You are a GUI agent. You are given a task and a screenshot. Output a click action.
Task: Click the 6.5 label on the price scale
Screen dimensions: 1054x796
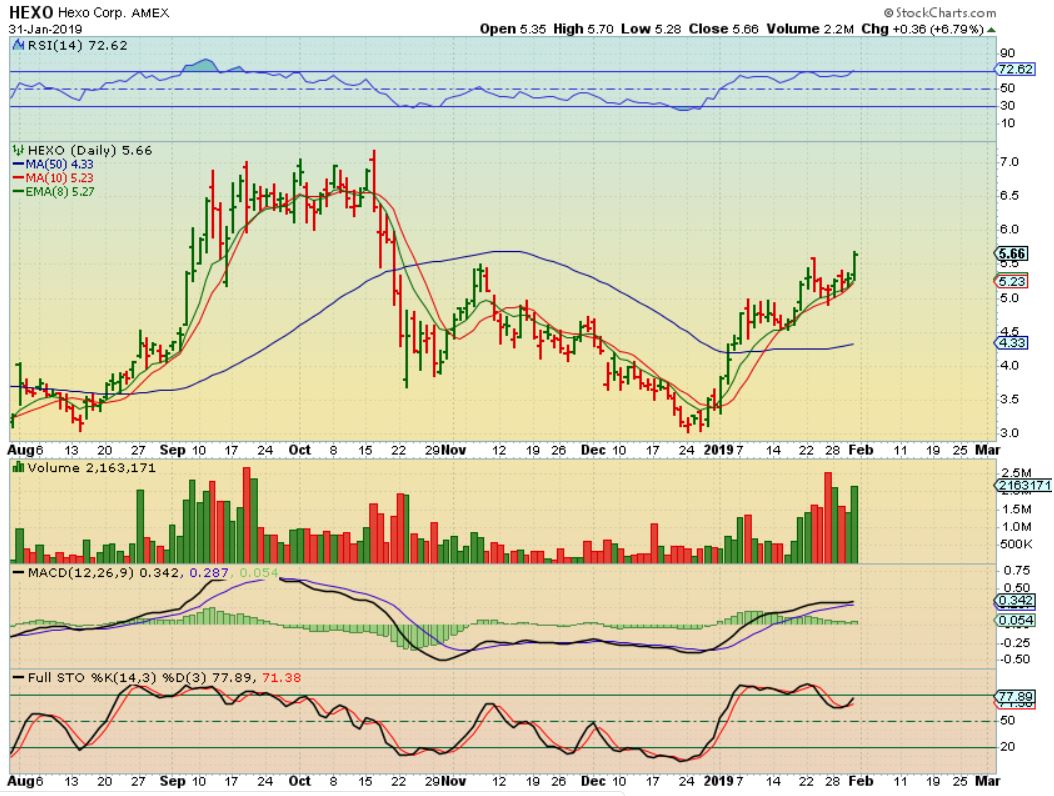coord(1009,196)
